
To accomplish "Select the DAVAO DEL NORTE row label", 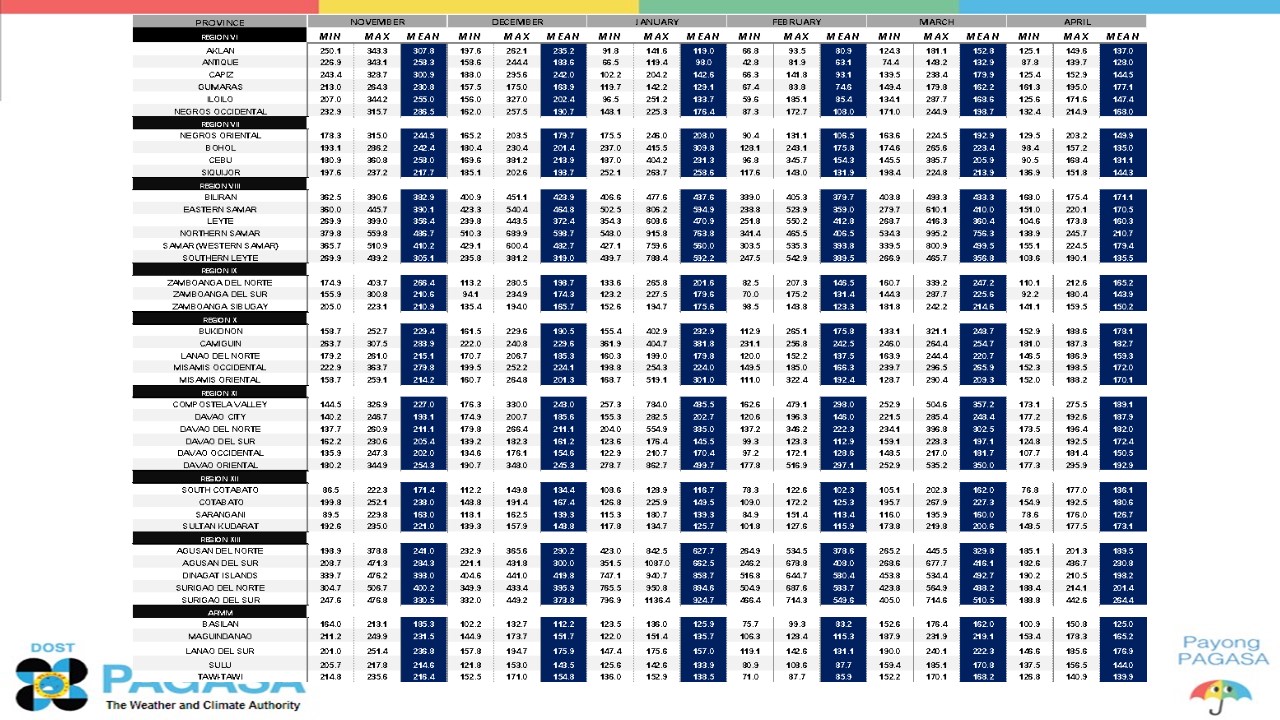I will tap(220, 428).
